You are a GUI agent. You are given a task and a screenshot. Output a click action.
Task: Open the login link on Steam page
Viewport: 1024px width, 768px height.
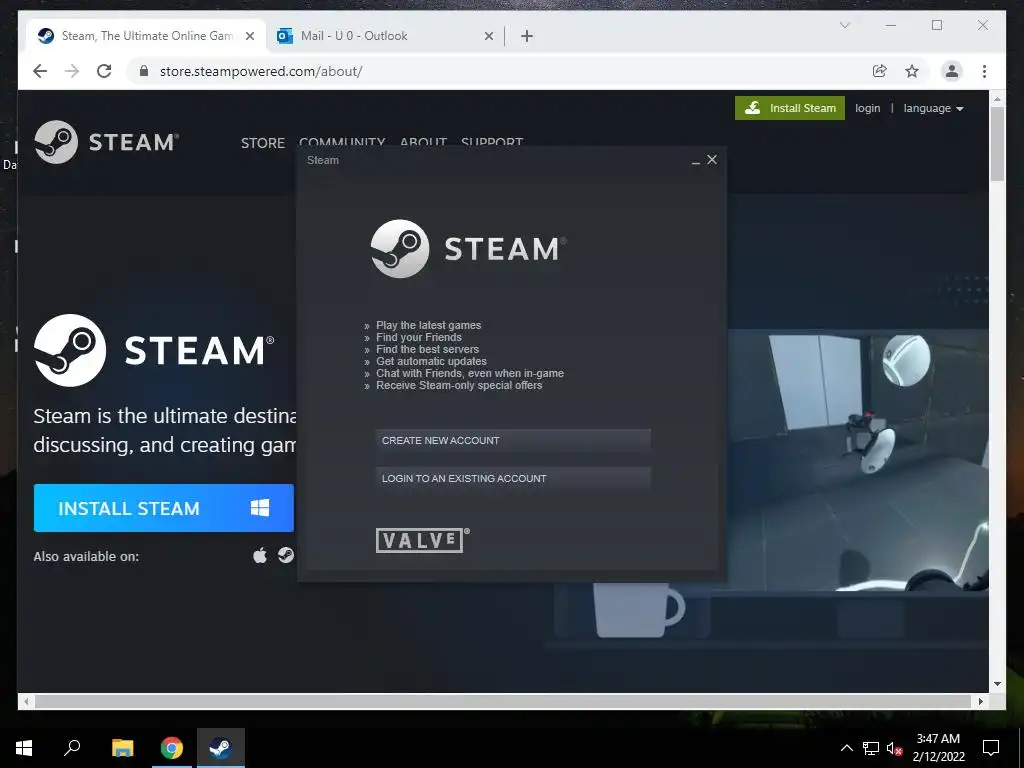click(867, 108)
